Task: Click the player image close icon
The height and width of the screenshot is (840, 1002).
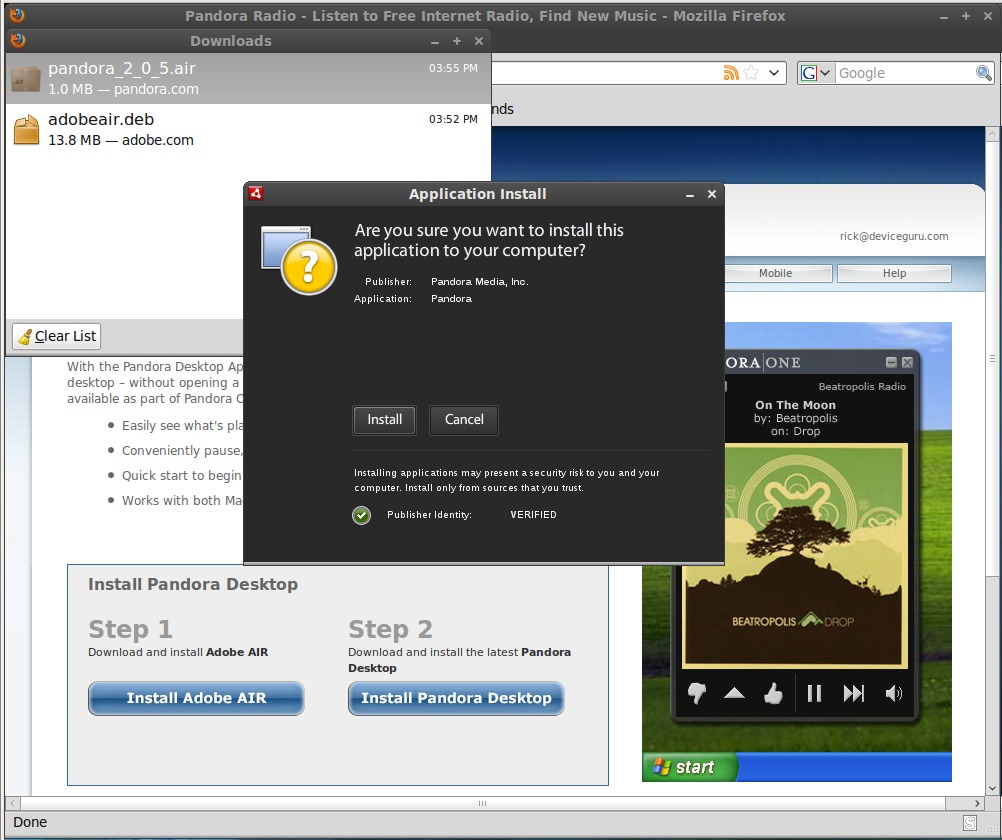Action: tap(907, 362)
